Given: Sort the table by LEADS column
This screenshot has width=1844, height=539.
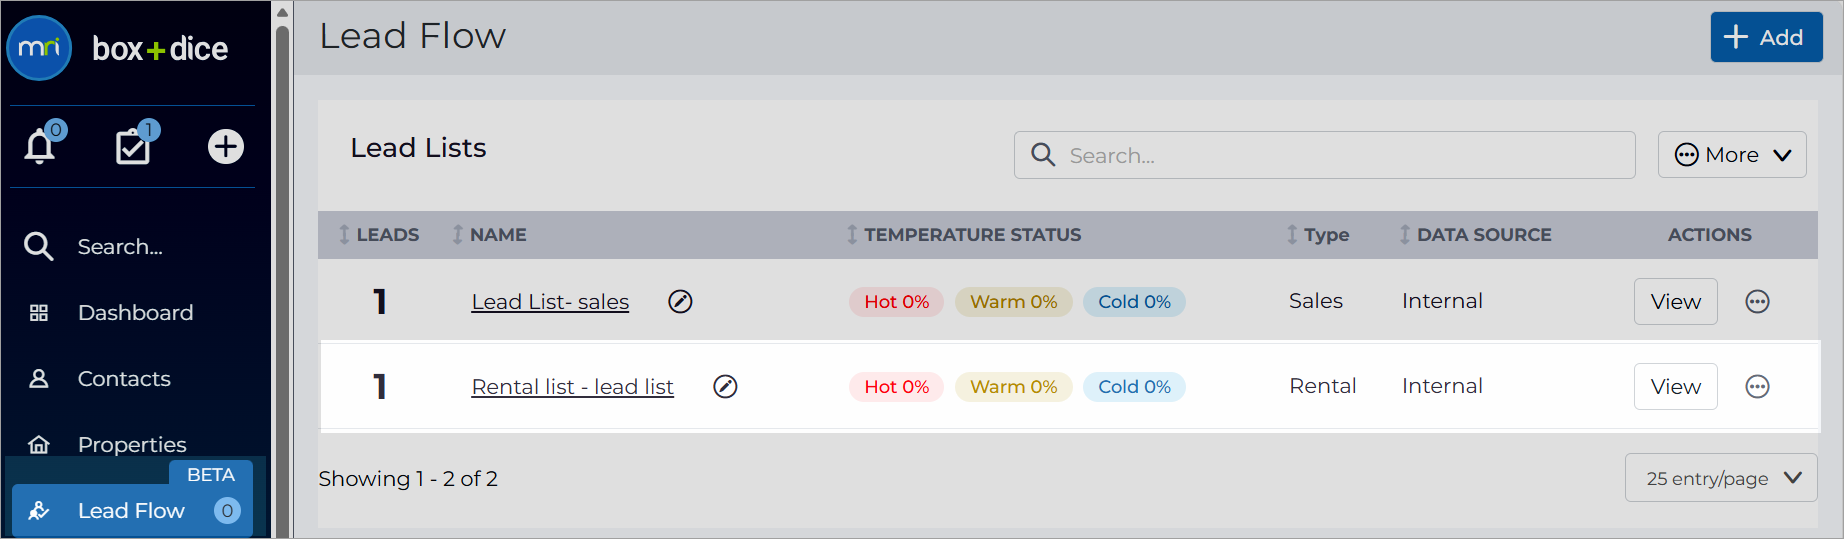Looking at the screenshot, I should click(379, 235).
